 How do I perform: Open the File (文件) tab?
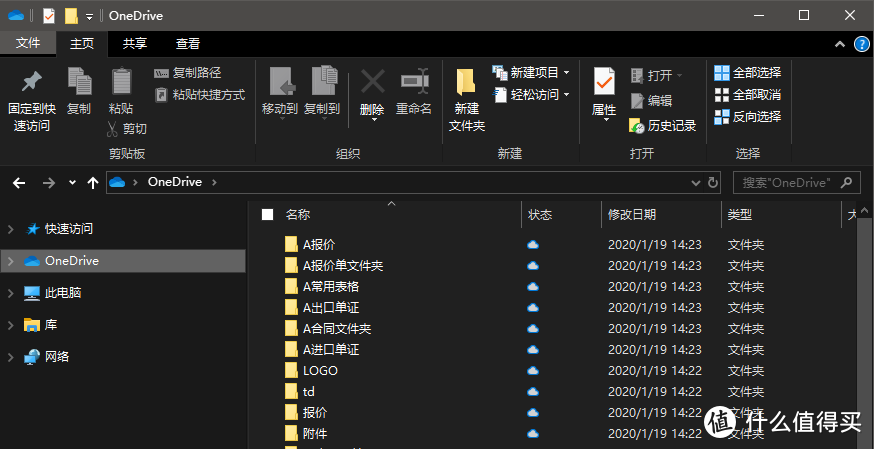pos(28,43)
